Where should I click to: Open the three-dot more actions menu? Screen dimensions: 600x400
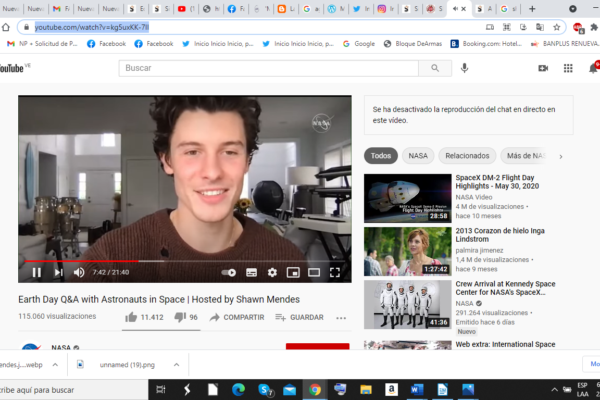[x=341, y=318]
